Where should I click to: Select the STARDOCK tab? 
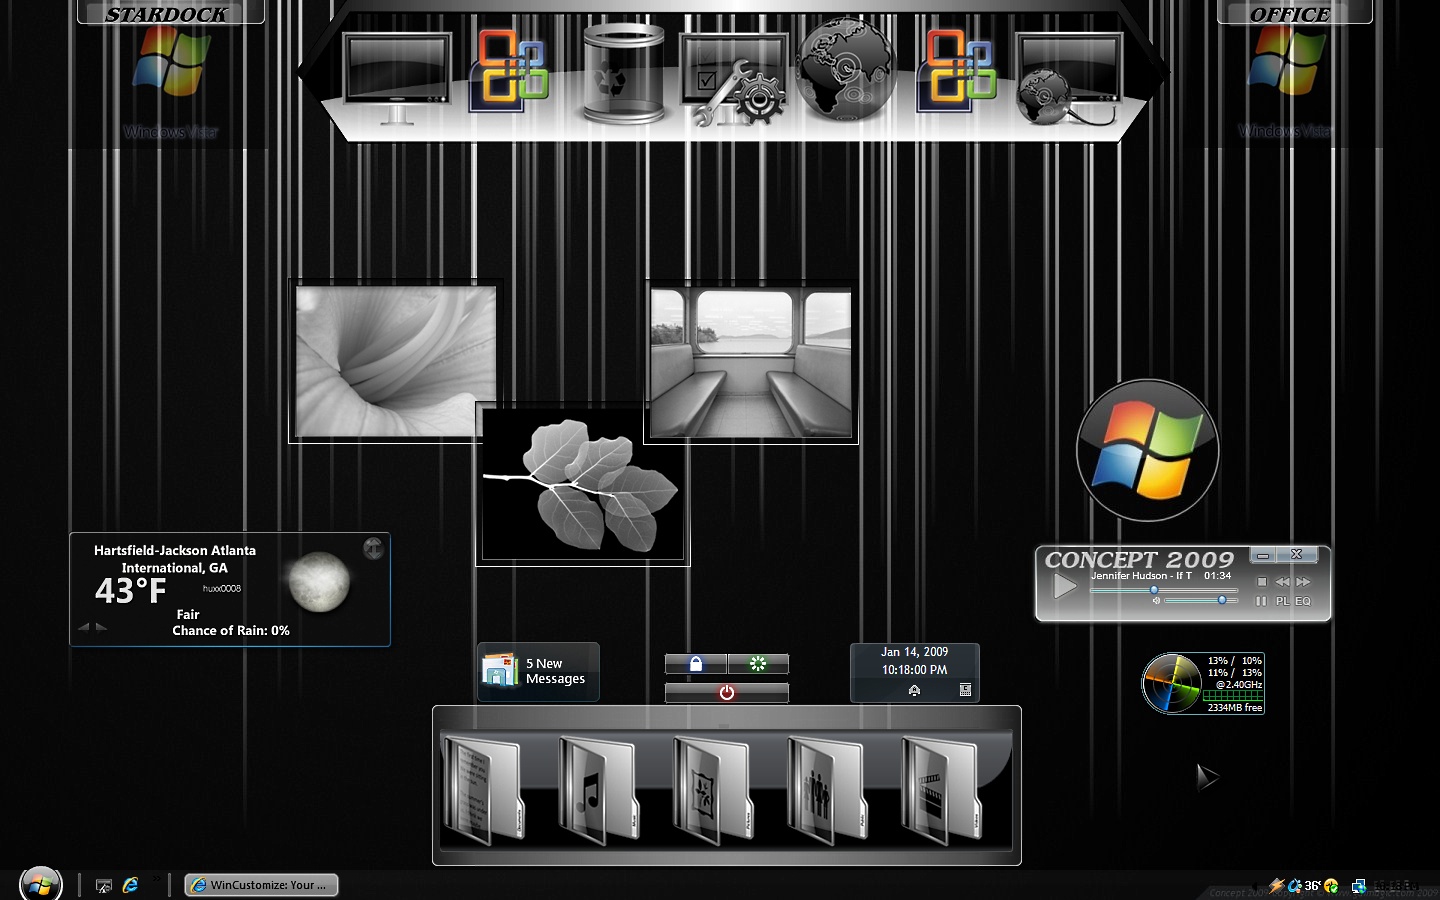point(167,13)
